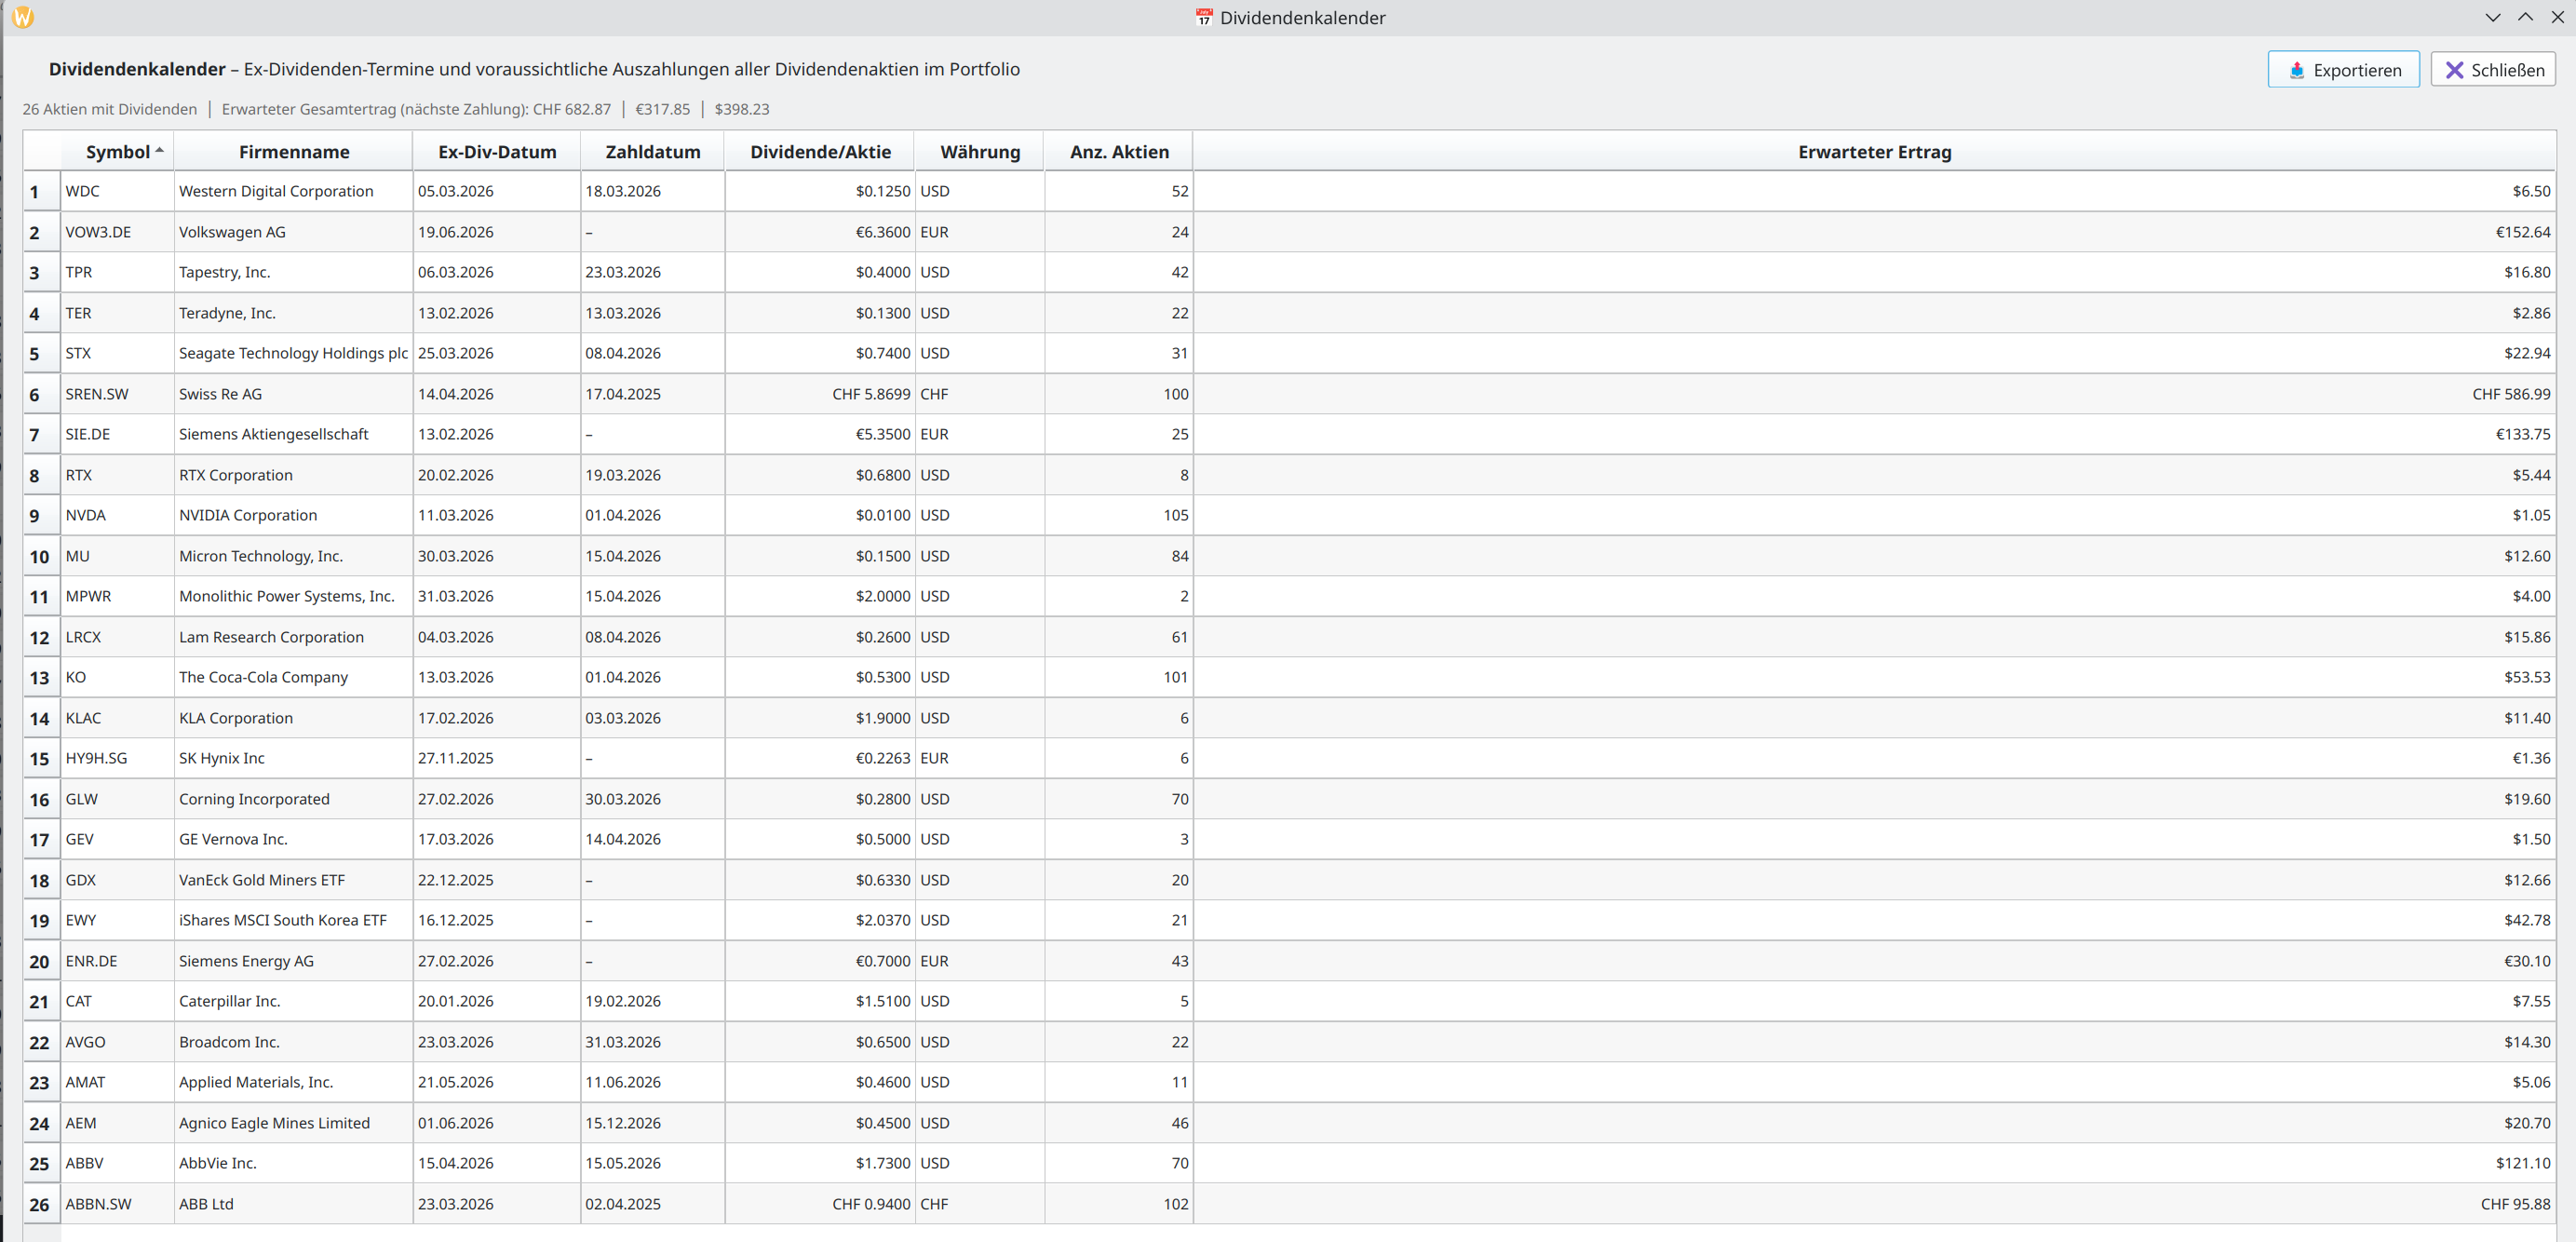Select the Agnico Eagle Mines Limited cell
2576x1242 pixels.
pyautogui.click(x=294, y=1123)
